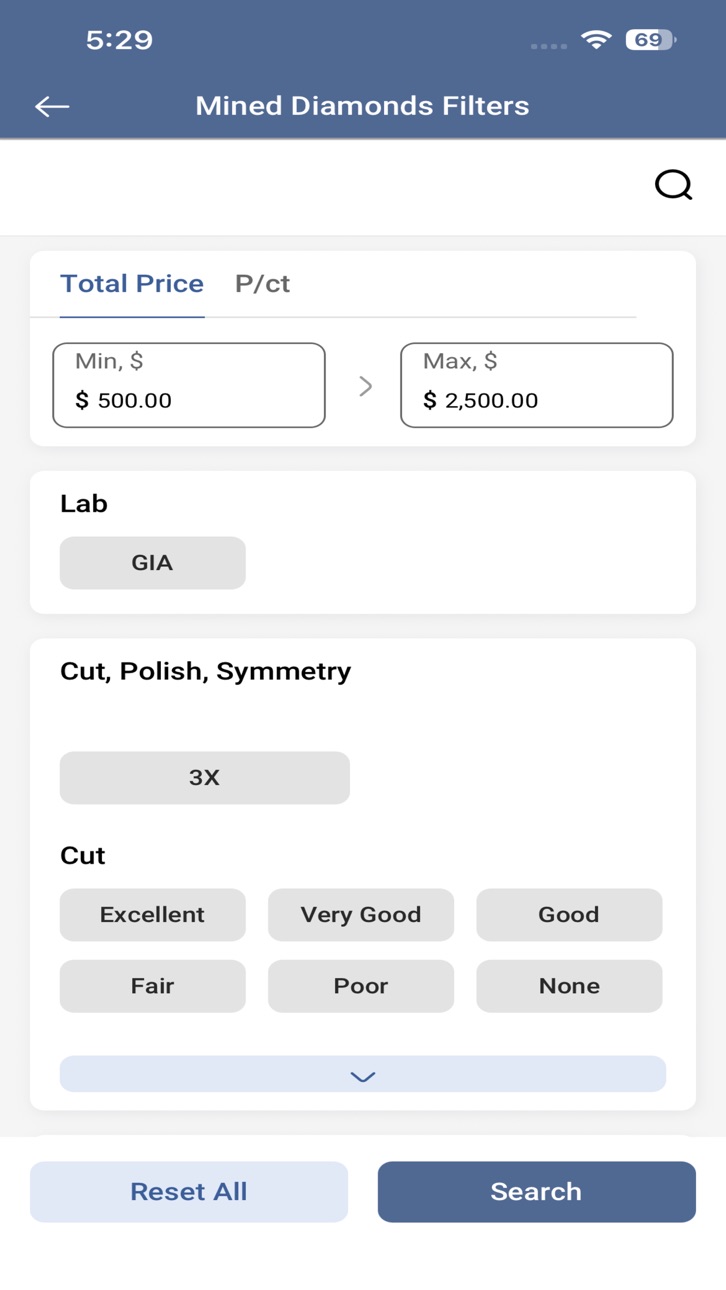Go back using the arrow icon
726x1290 pixels.
tap(52, 106)
